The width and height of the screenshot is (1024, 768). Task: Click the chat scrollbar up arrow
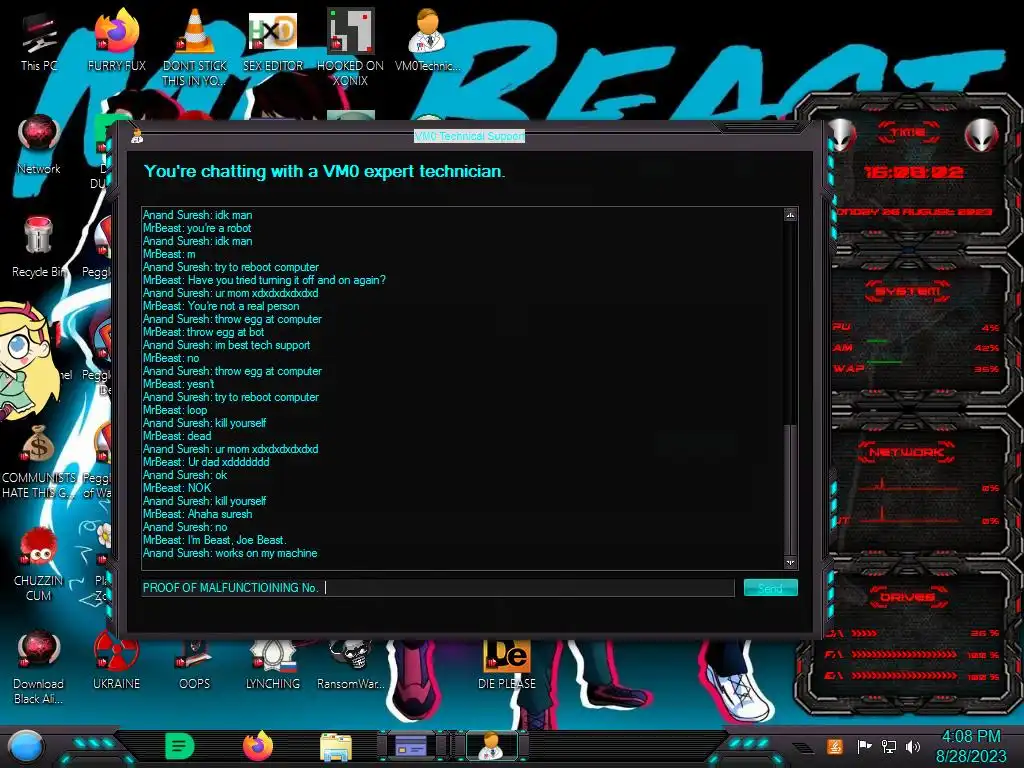pos(790,215)
